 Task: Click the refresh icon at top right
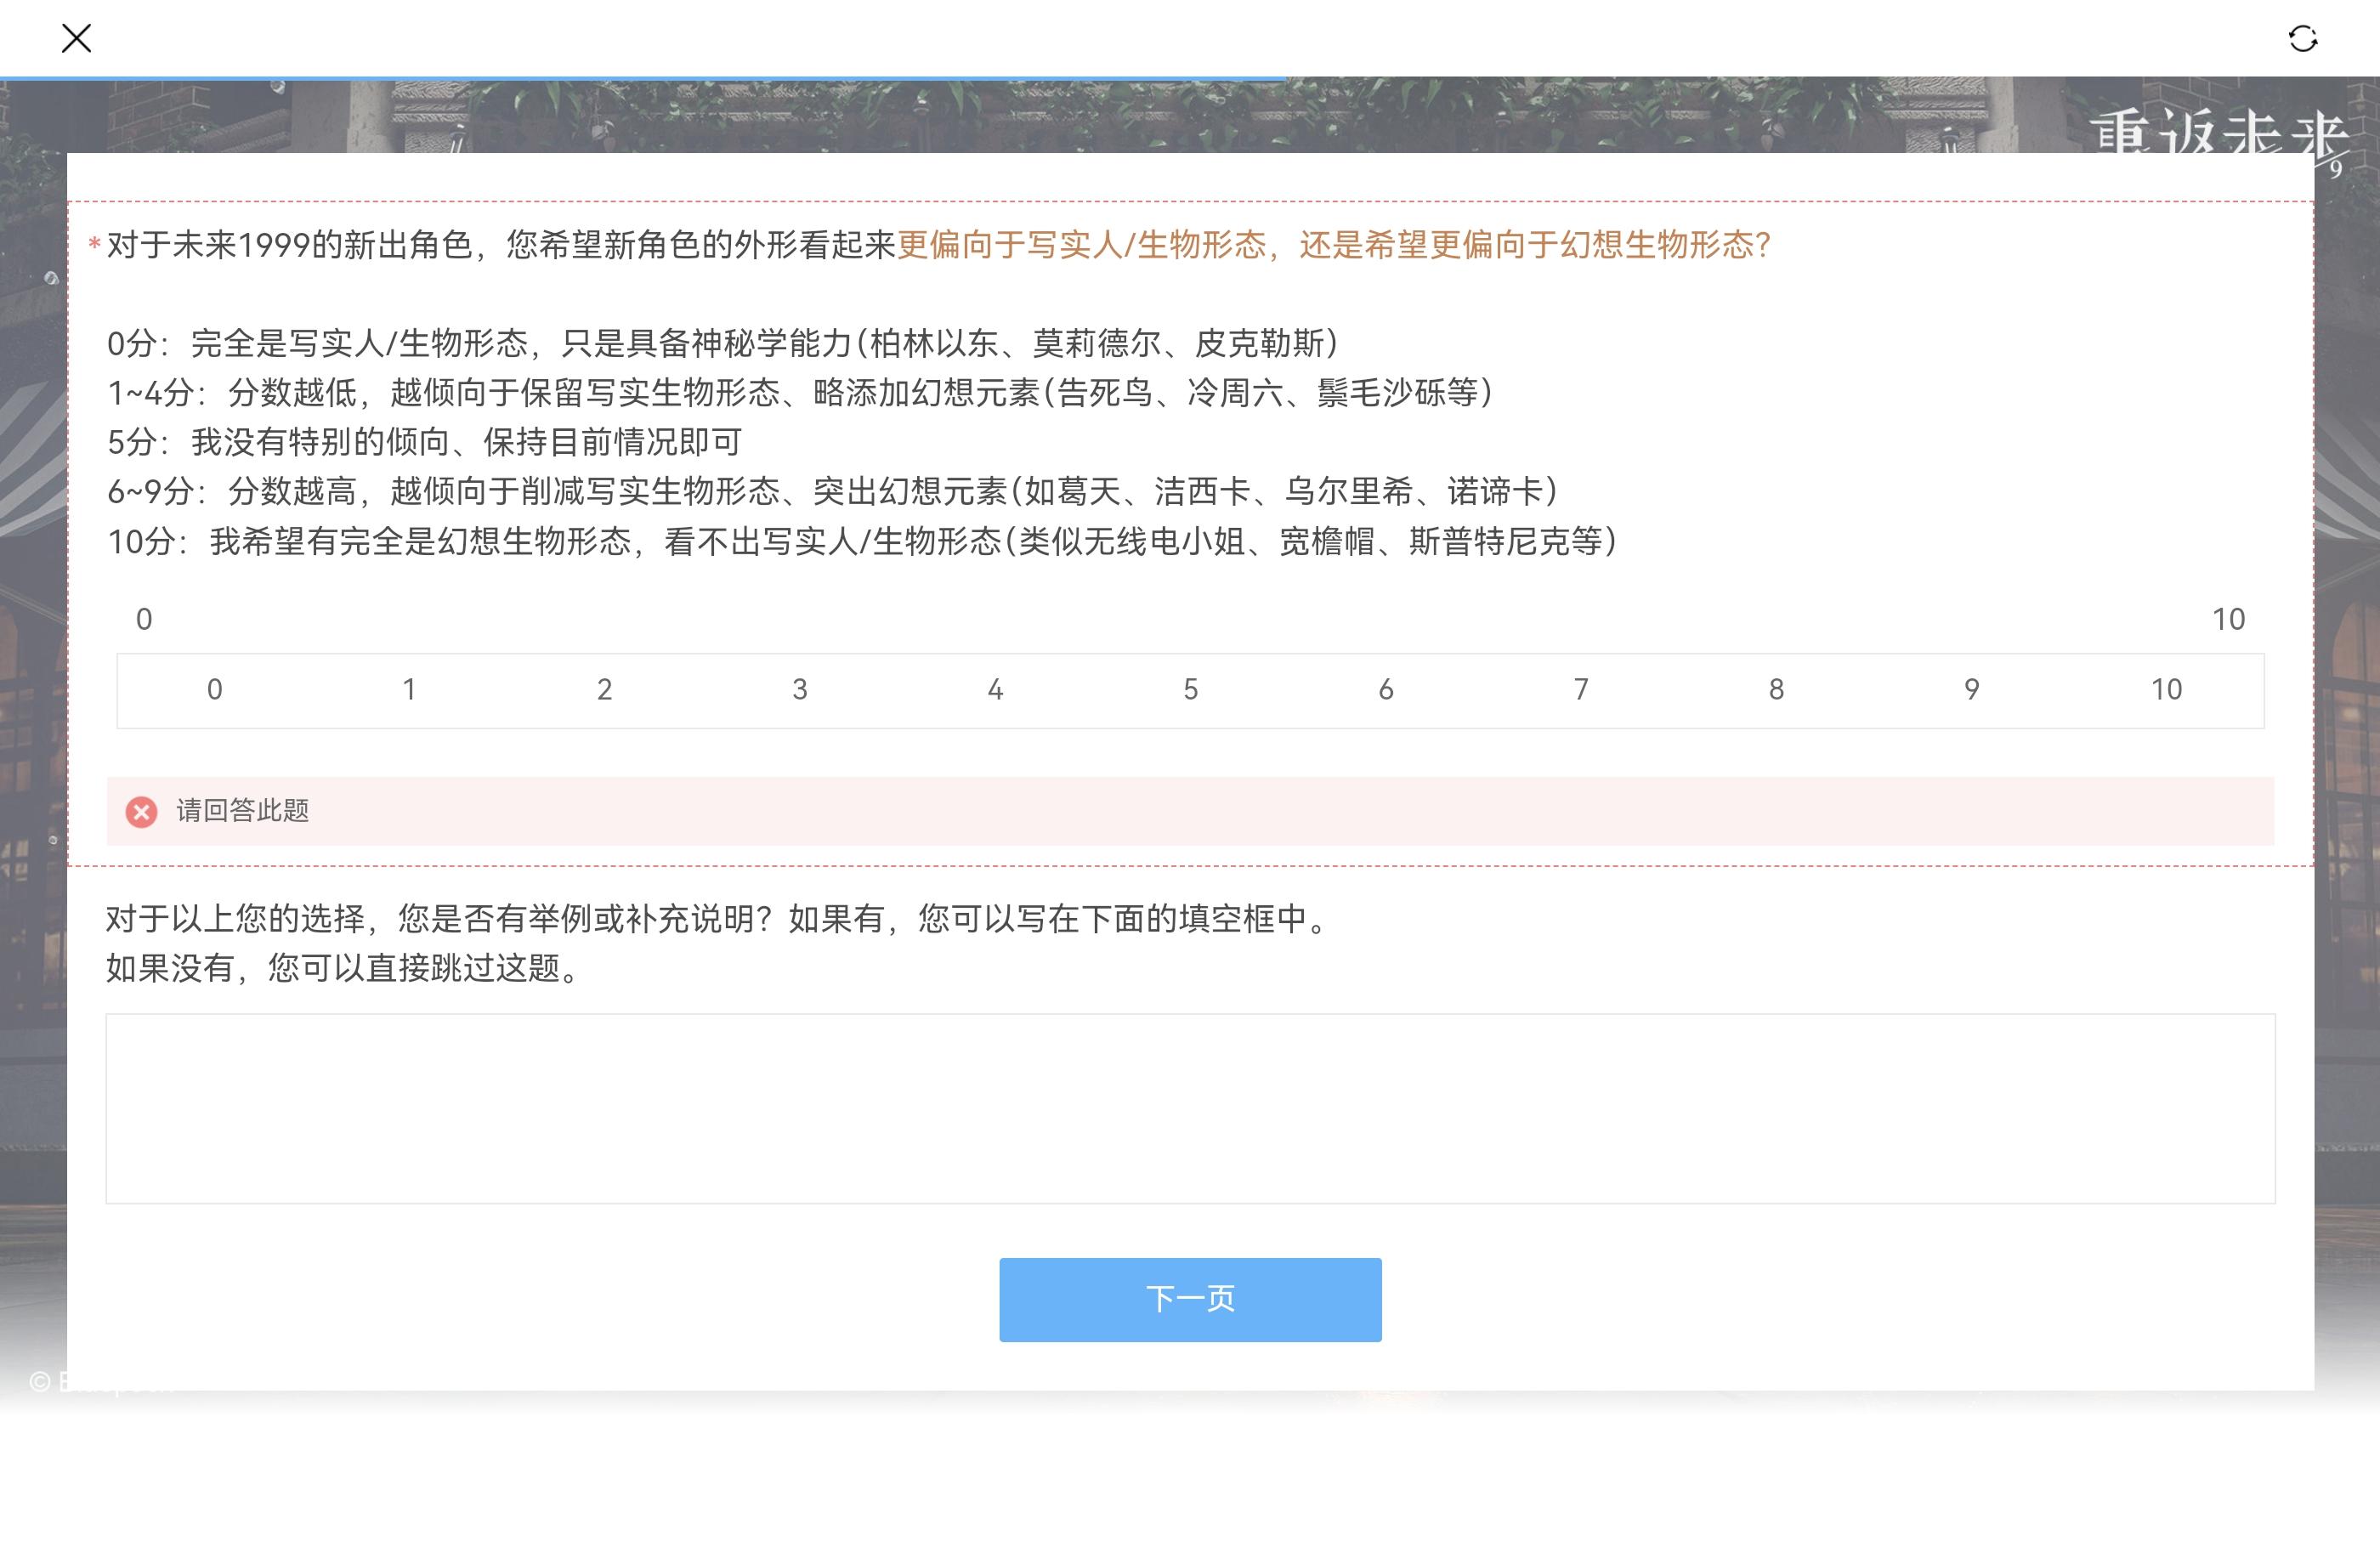click(x=2302, y=39)
